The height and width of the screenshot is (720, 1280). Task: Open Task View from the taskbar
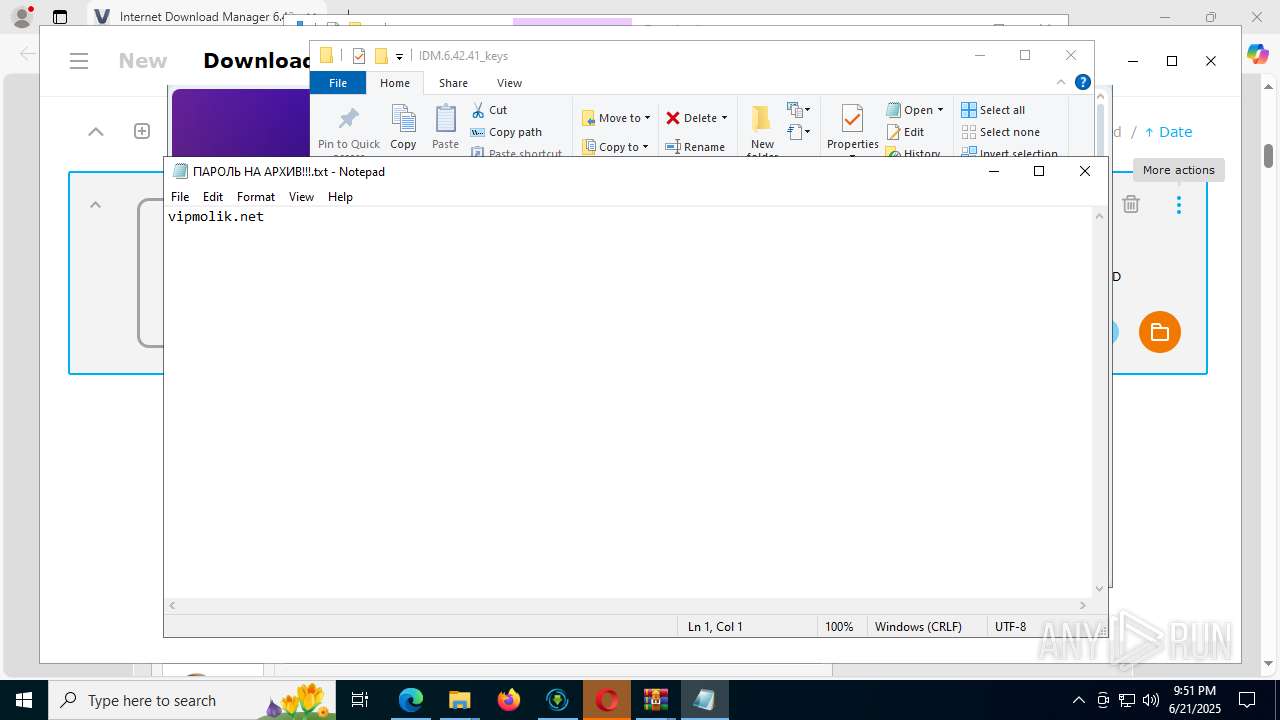[x=361, y=700]
